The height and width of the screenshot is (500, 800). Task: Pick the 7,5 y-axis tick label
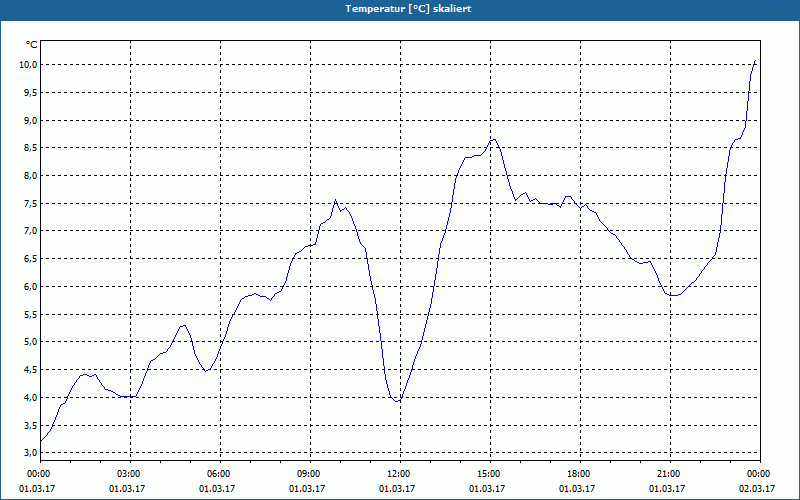30,204
